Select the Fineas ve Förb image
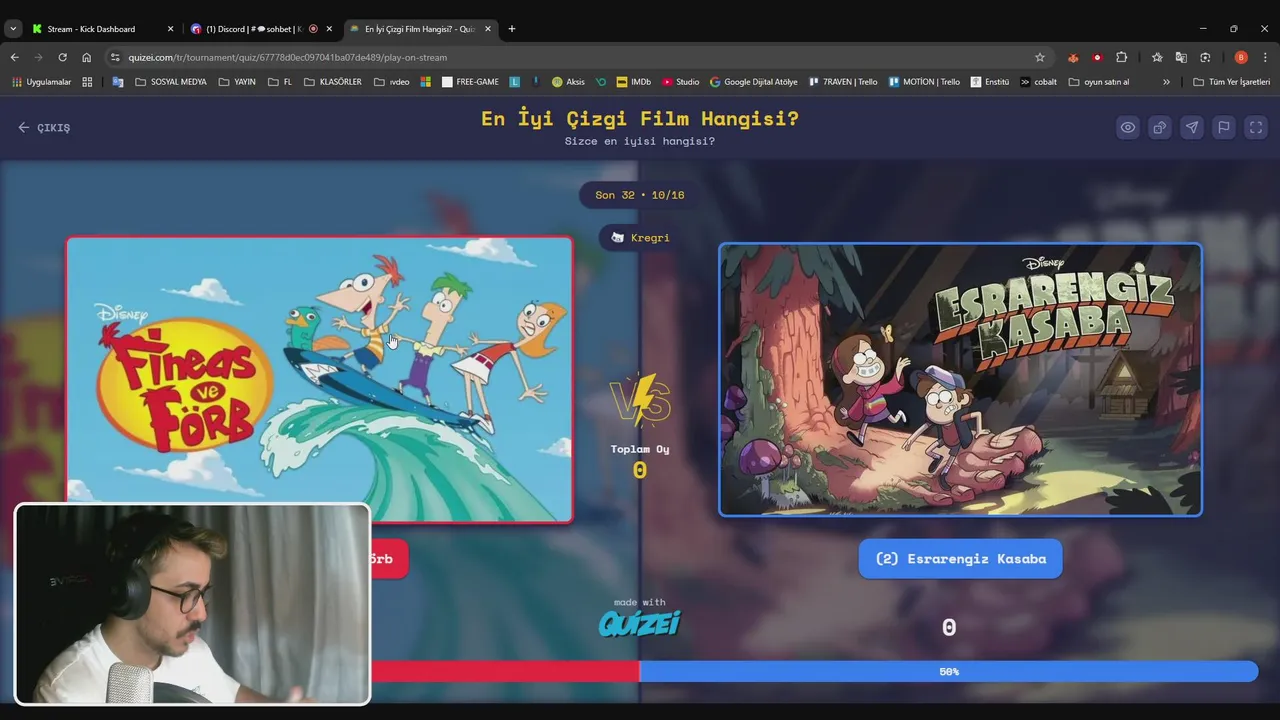Screen dimensions: 1280x720 320,379
